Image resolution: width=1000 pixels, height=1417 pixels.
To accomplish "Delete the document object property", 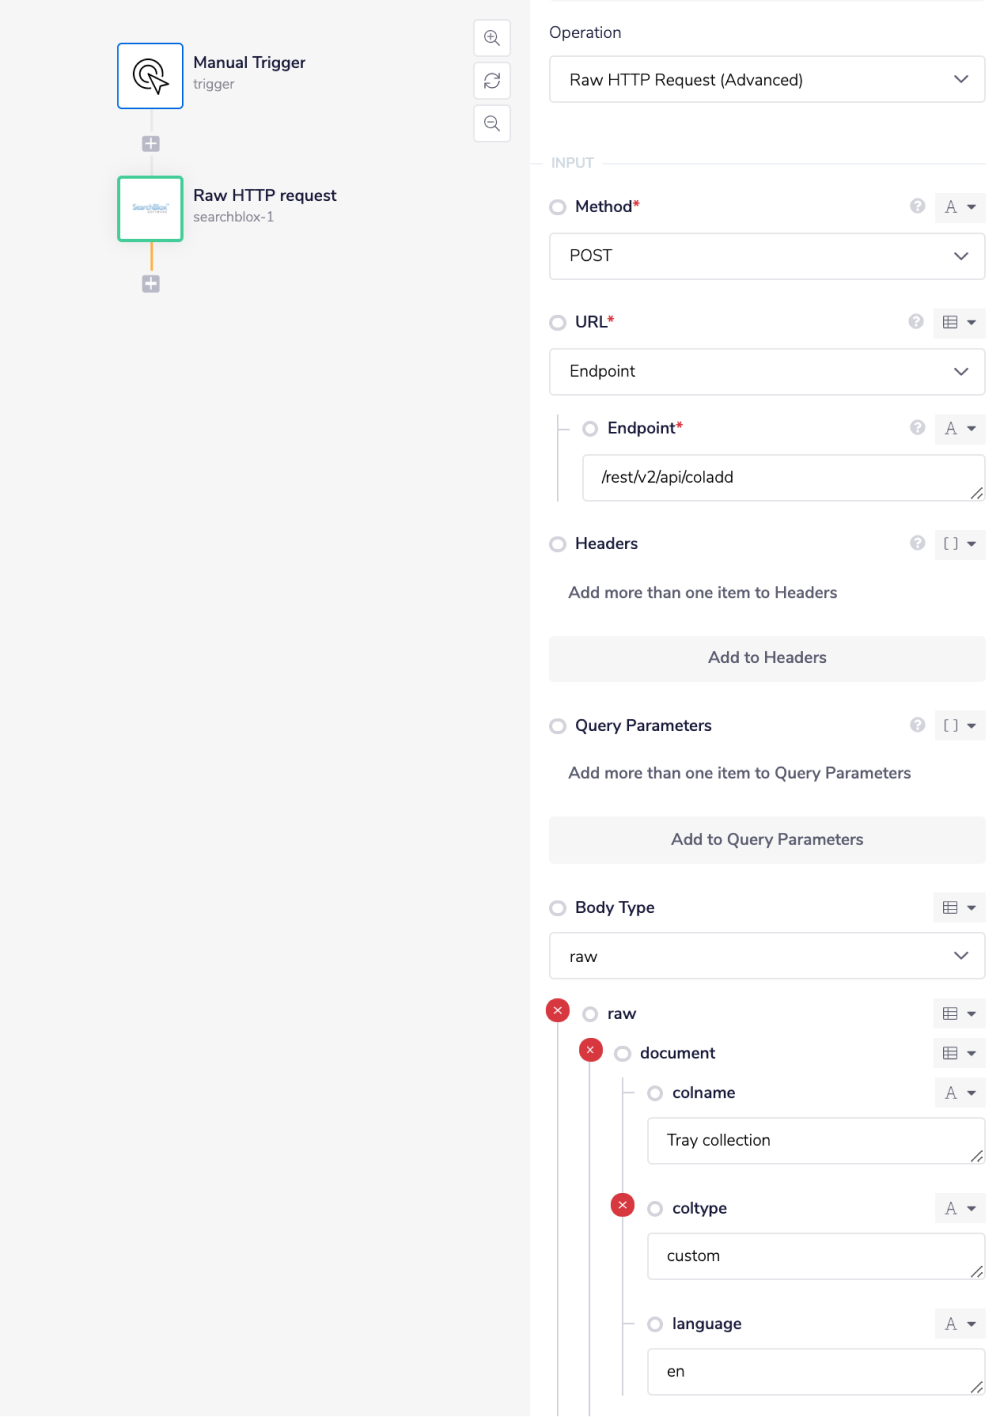I will 590,1050.
